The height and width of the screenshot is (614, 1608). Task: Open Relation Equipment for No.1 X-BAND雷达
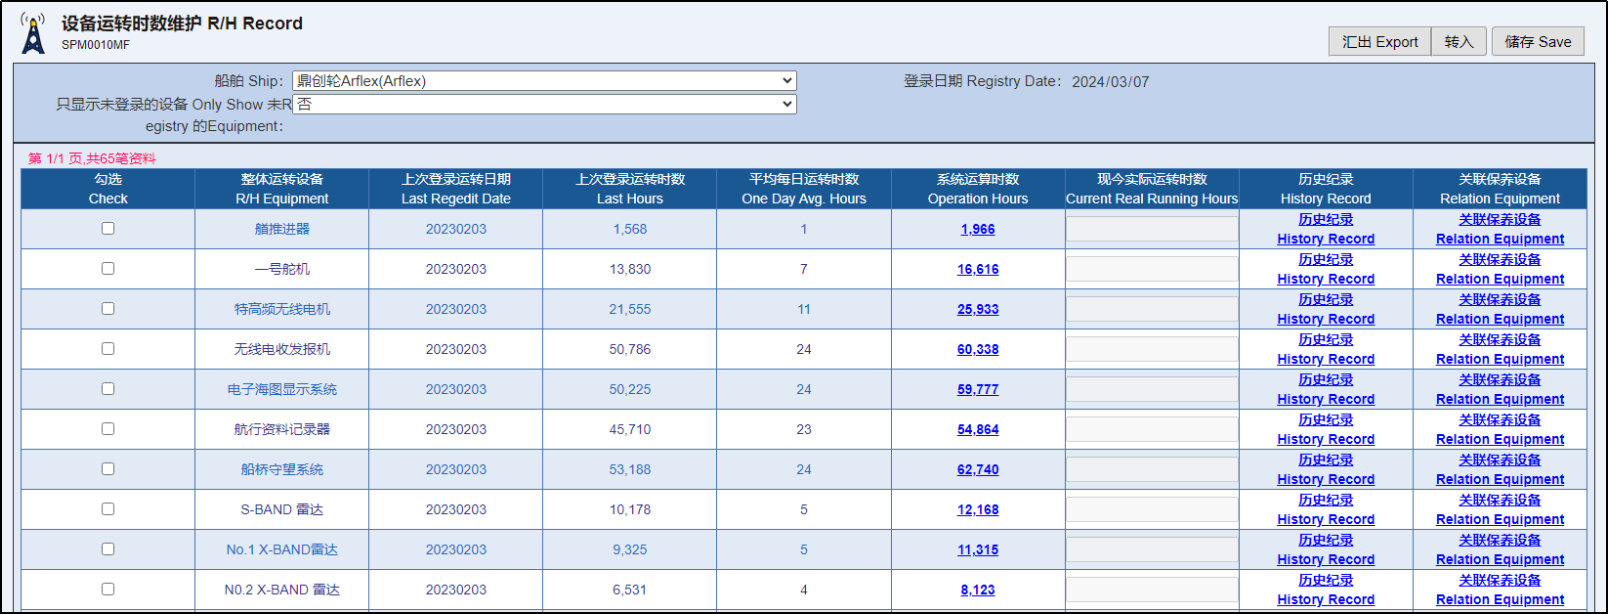[1499, 549]
